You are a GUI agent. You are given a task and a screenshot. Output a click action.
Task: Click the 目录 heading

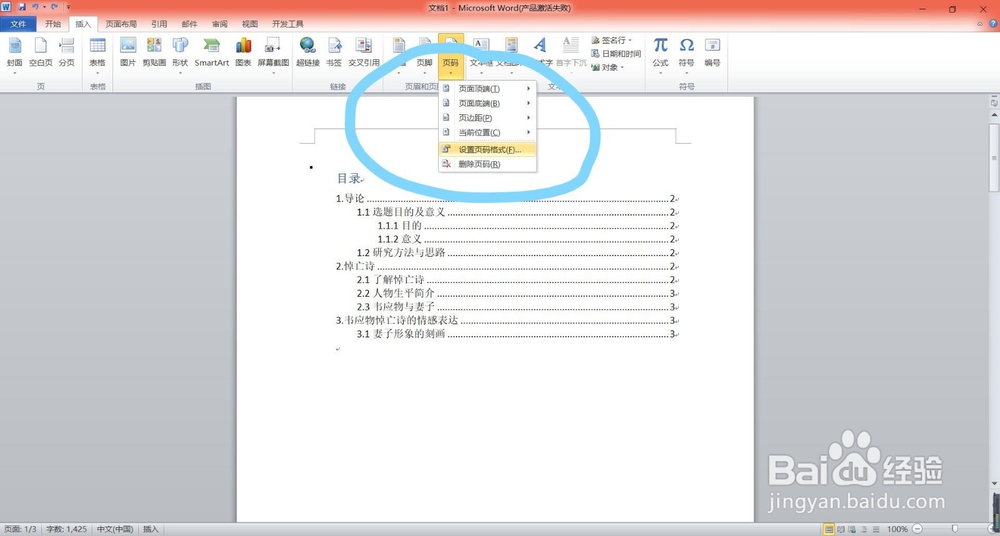pyautogui.click(x=349, y=179)
